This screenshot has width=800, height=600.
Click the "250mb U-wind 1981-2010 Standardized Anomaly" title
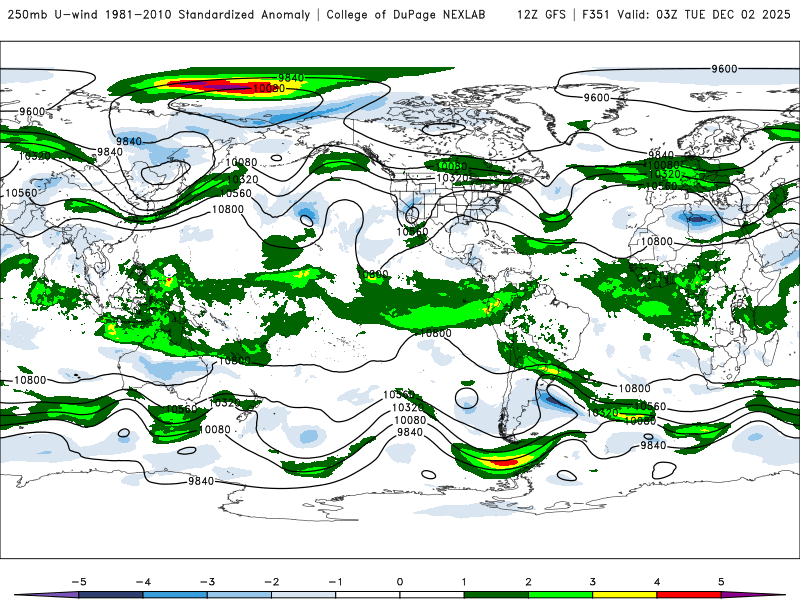(x=159, y=14)
